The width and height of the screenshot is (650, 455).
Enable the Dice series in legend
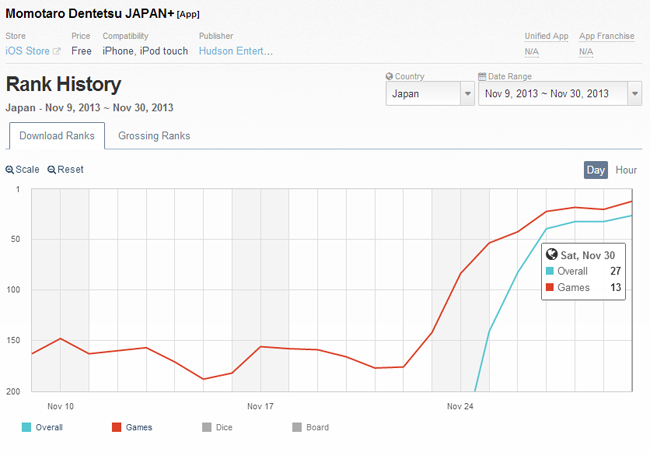pos(217,427)
